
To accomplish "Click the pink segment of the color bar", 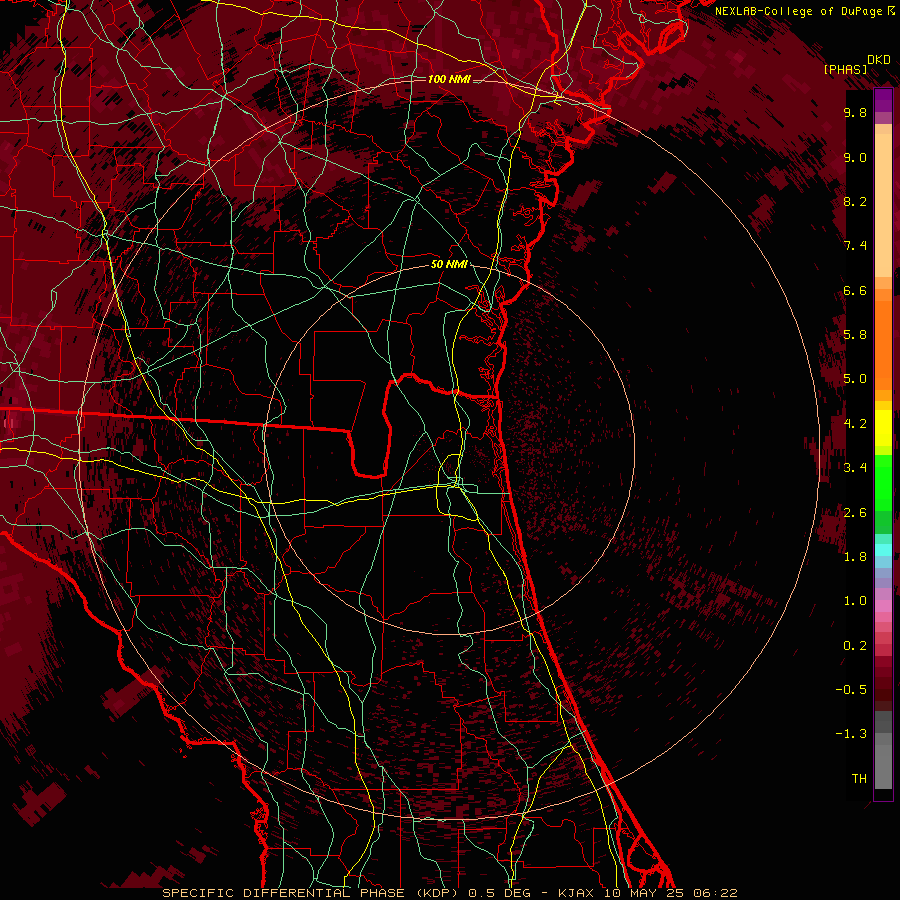I will [x=883, y=606].
